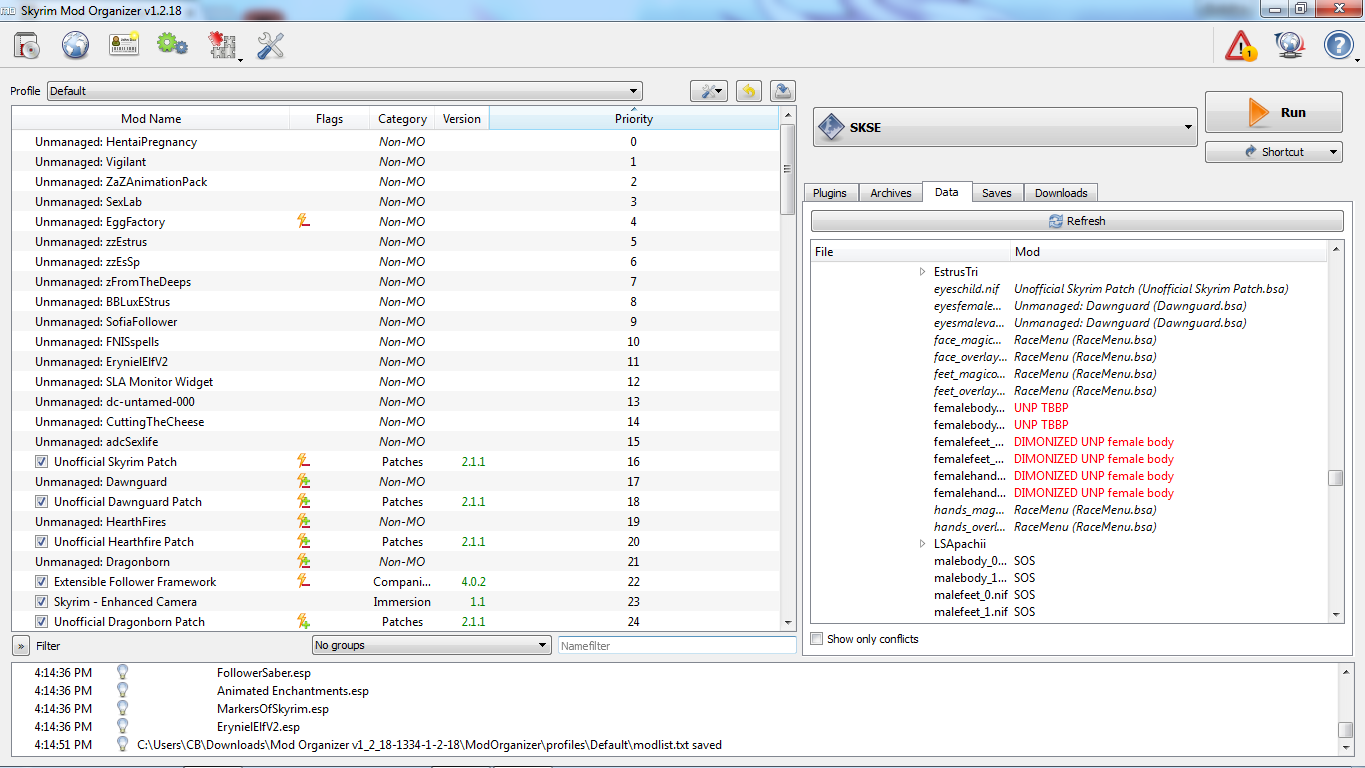Open the Saves tab
Image resolution: width=1365 pixels, height=768 pixels.
[x=997, y=193]
